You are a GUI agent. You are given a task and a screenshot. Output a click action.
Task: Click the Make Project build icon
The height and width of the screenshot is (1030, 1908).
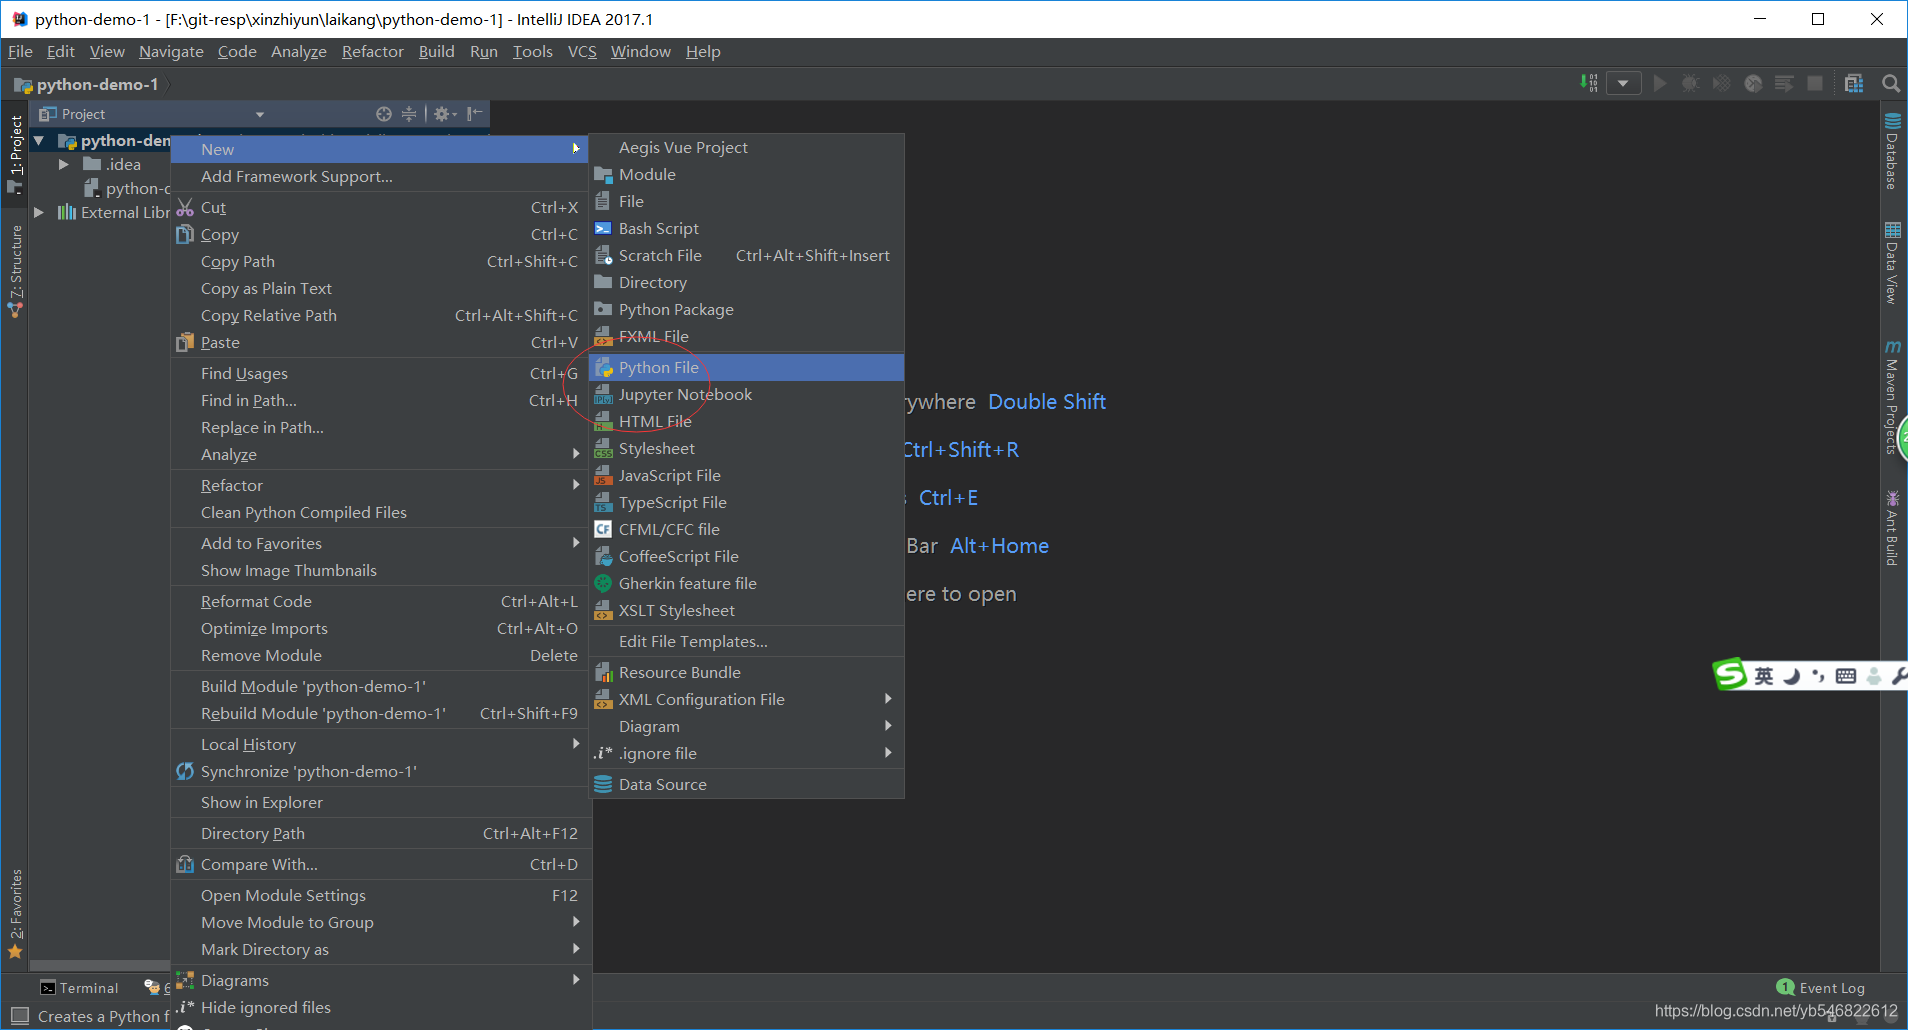(1588, 83)
